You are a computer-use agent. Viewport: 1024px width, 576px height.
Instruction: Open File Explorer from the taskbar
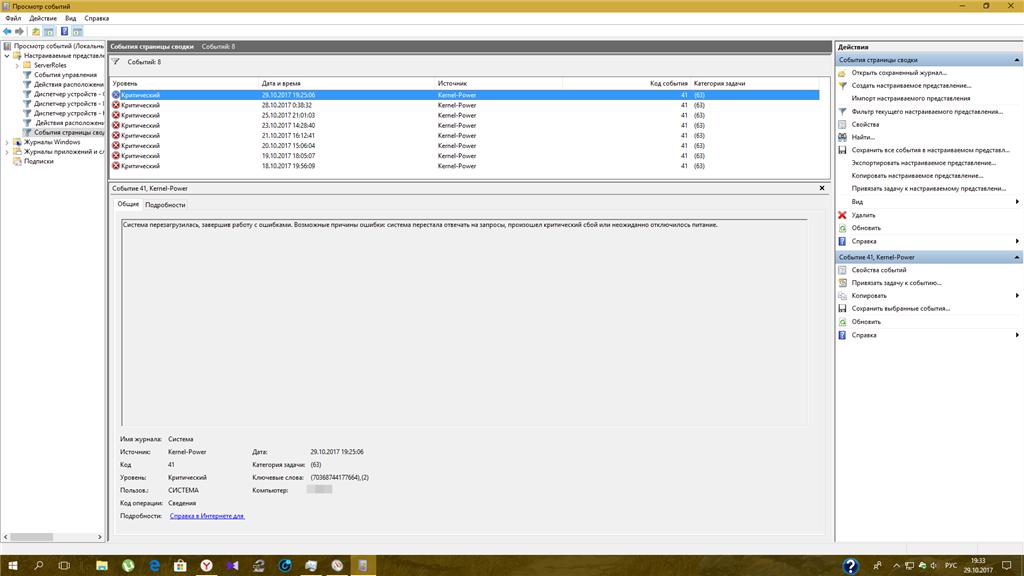[102, 566]
